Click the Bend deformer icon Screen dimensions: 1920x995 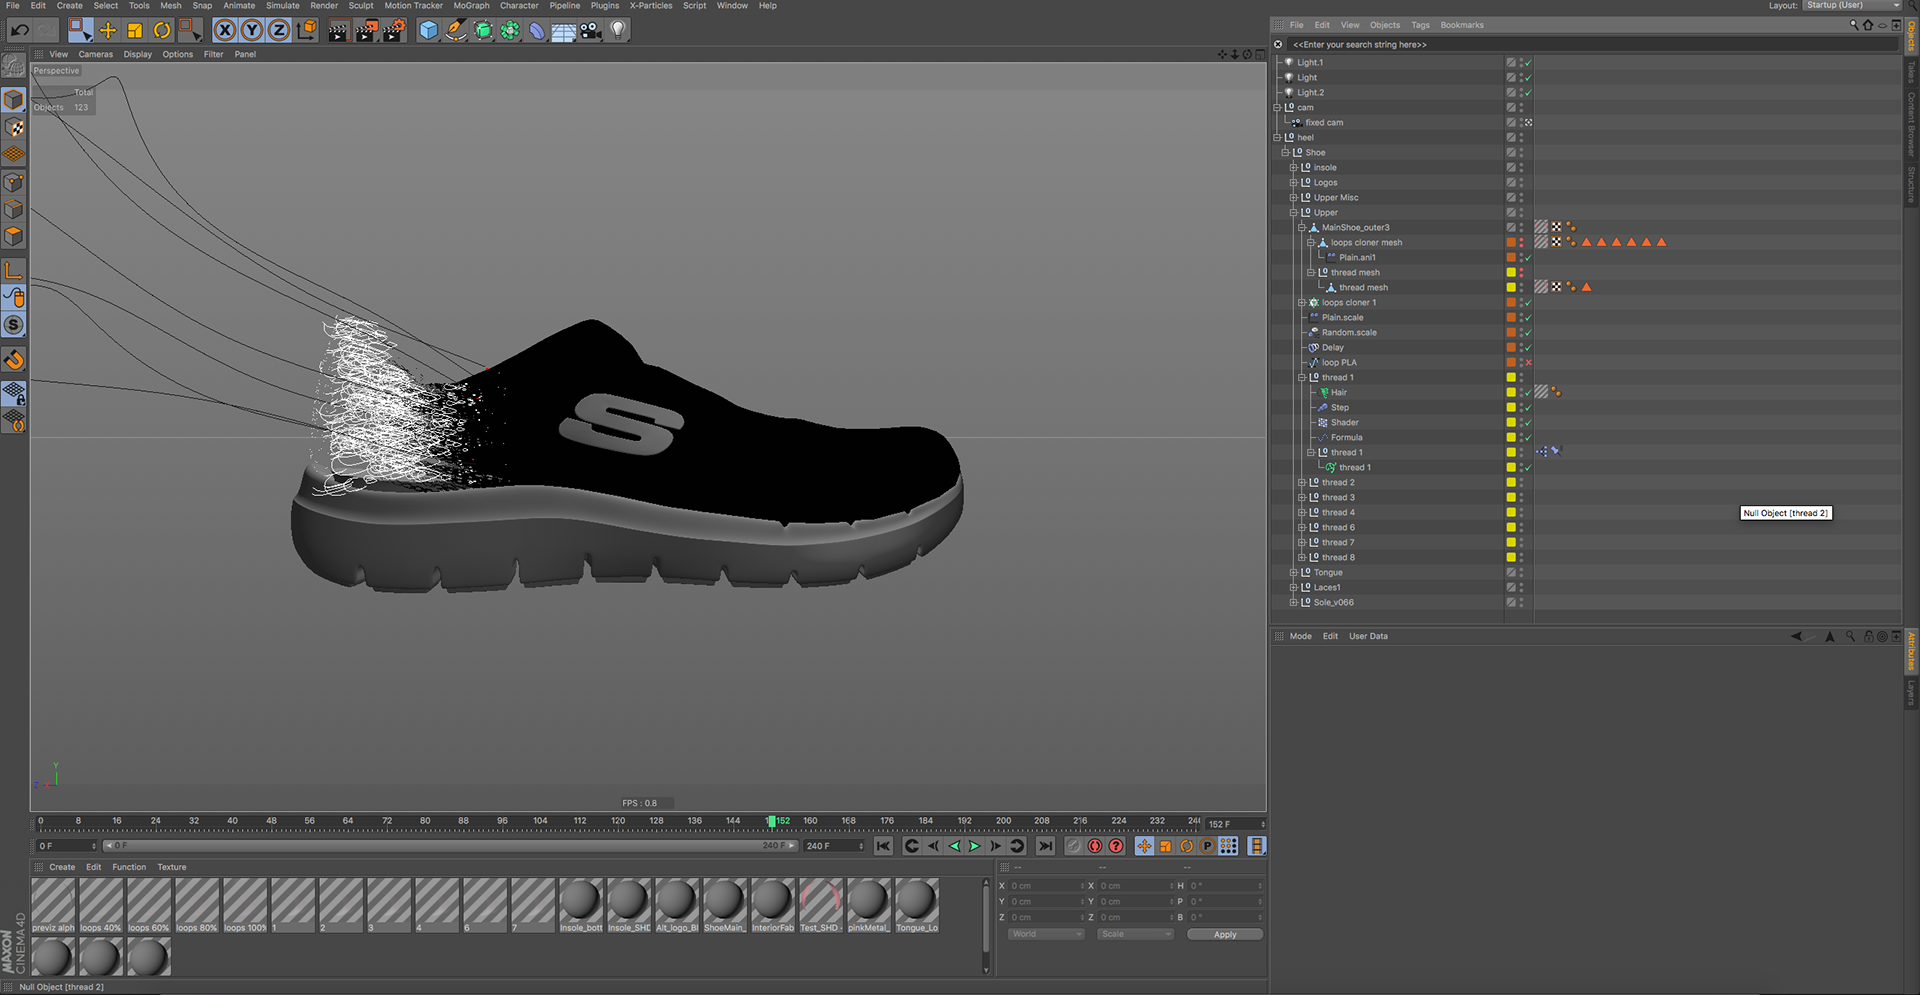coord(537,30)
